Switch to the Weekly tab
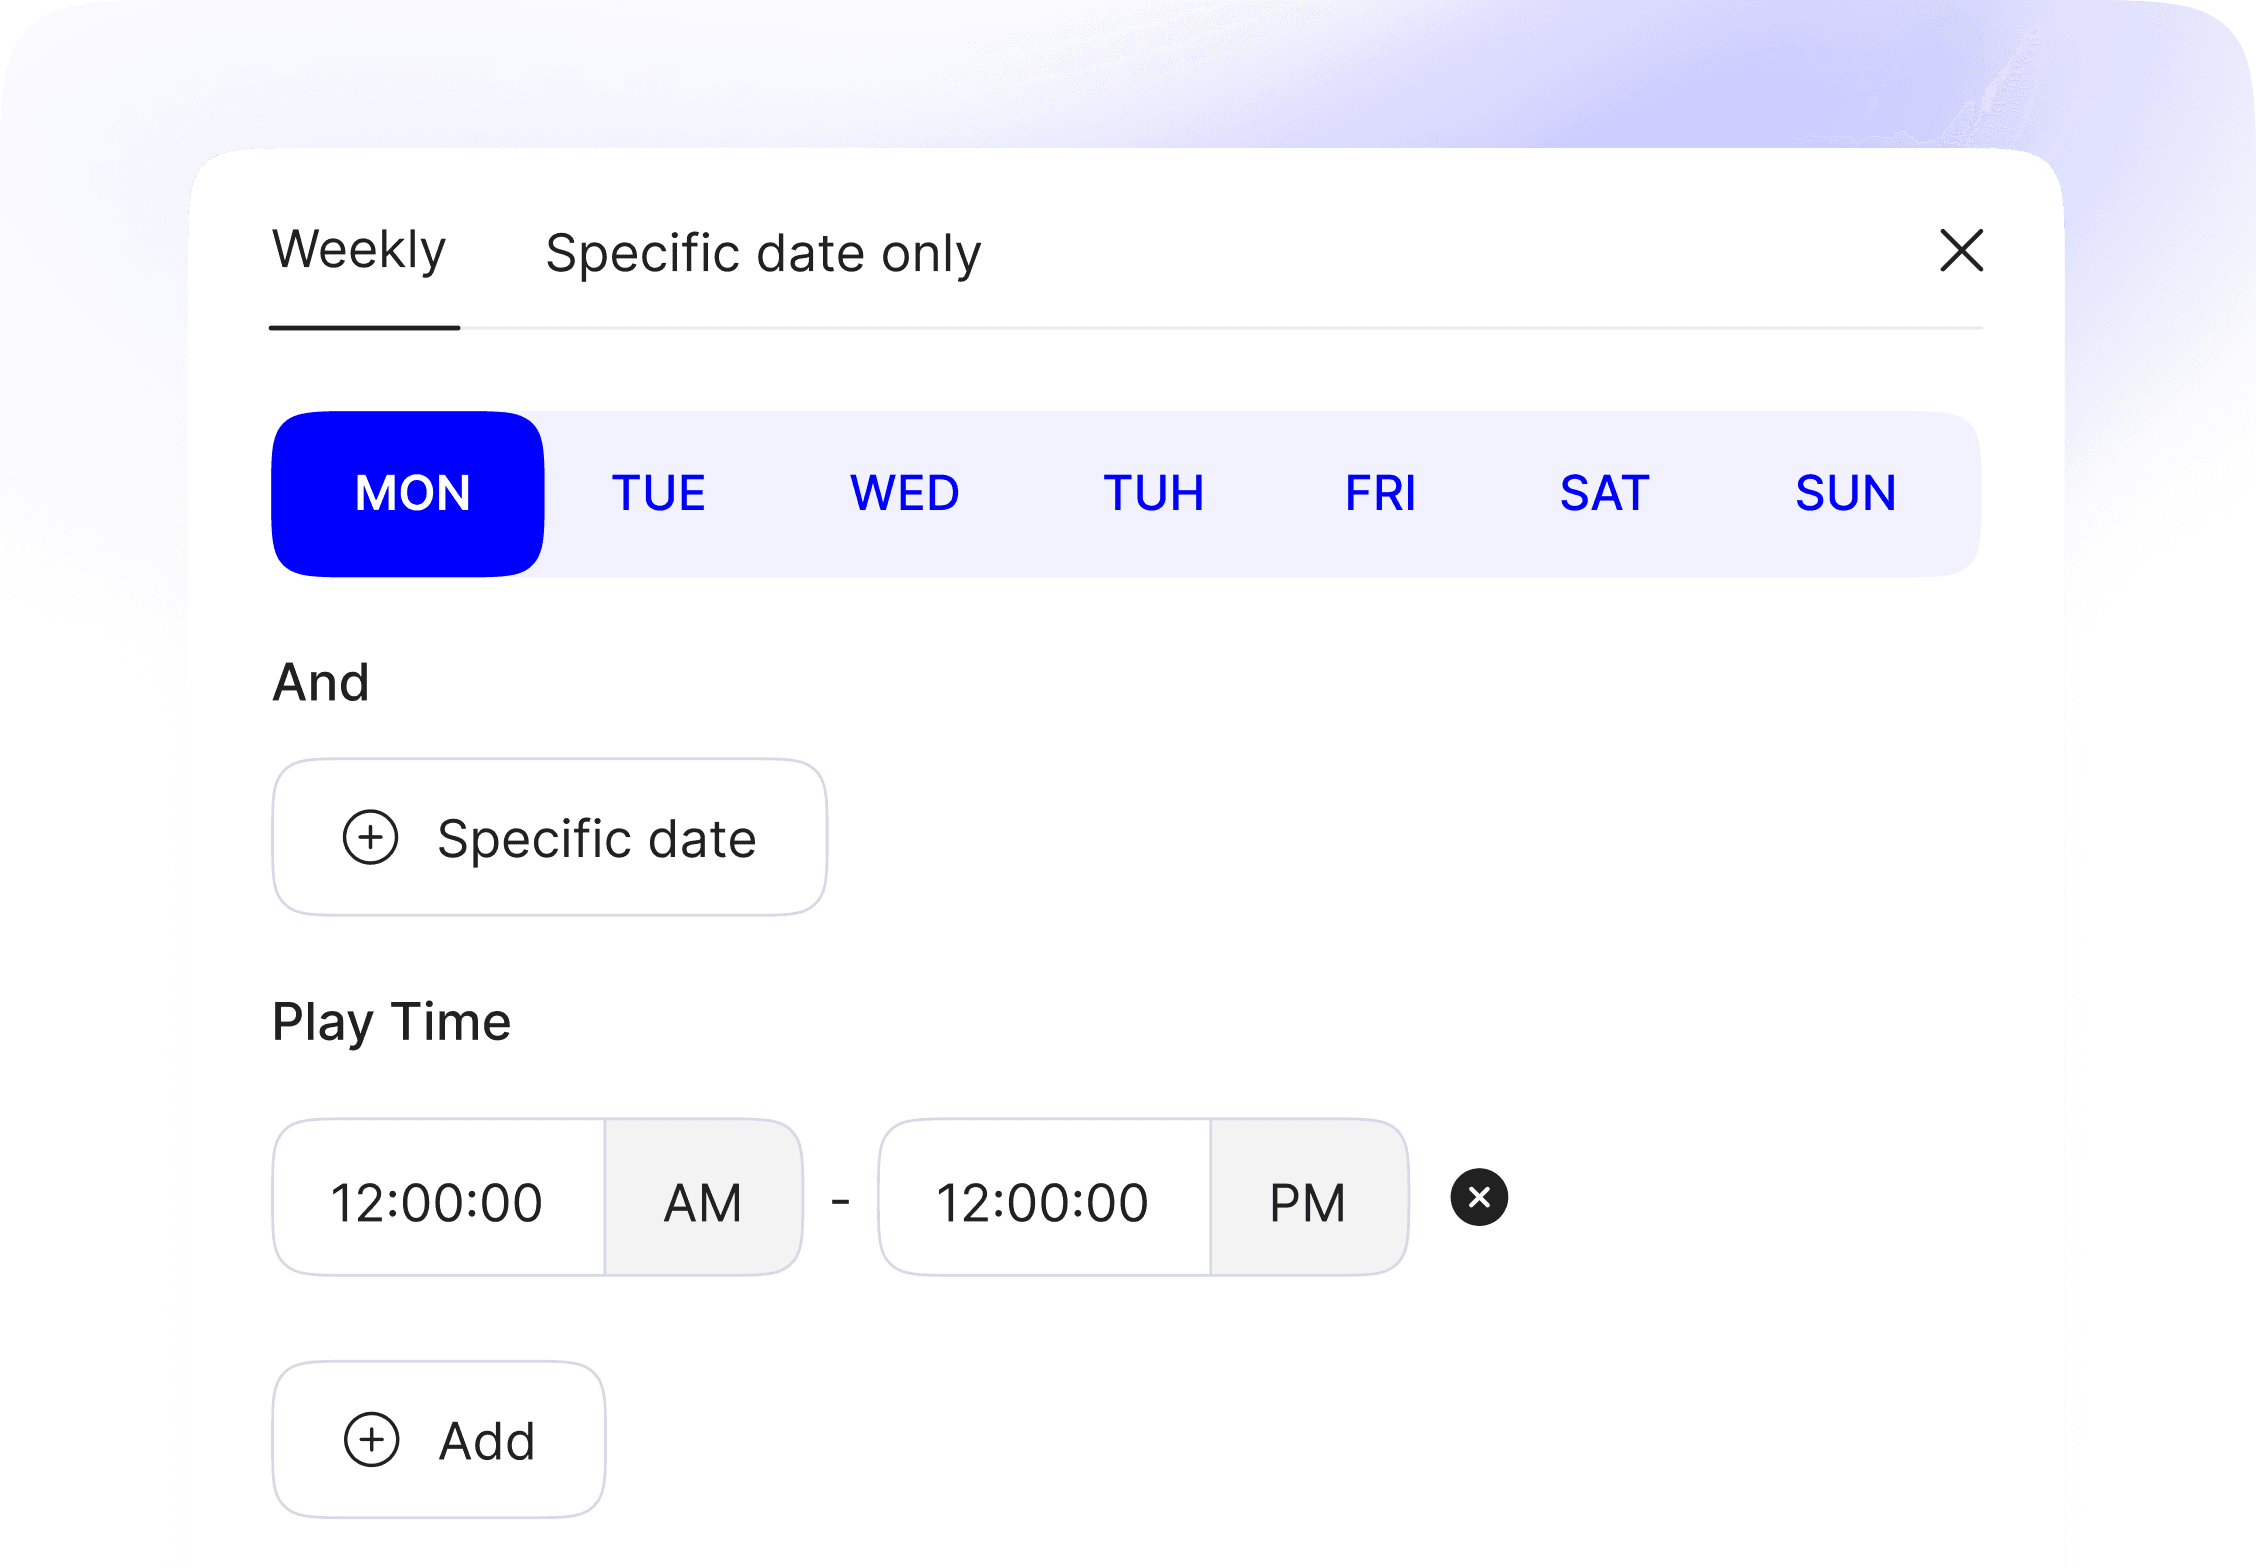Image resolution: width=2256 pixels, height=1568 pixels. click(360, 251)
